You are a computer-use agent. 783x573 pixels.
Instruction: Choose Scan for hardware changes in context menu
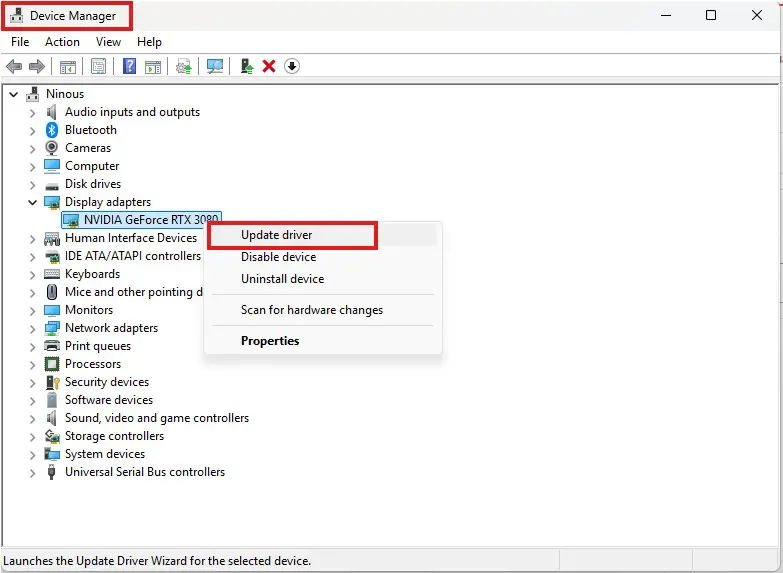click(322, 310)
